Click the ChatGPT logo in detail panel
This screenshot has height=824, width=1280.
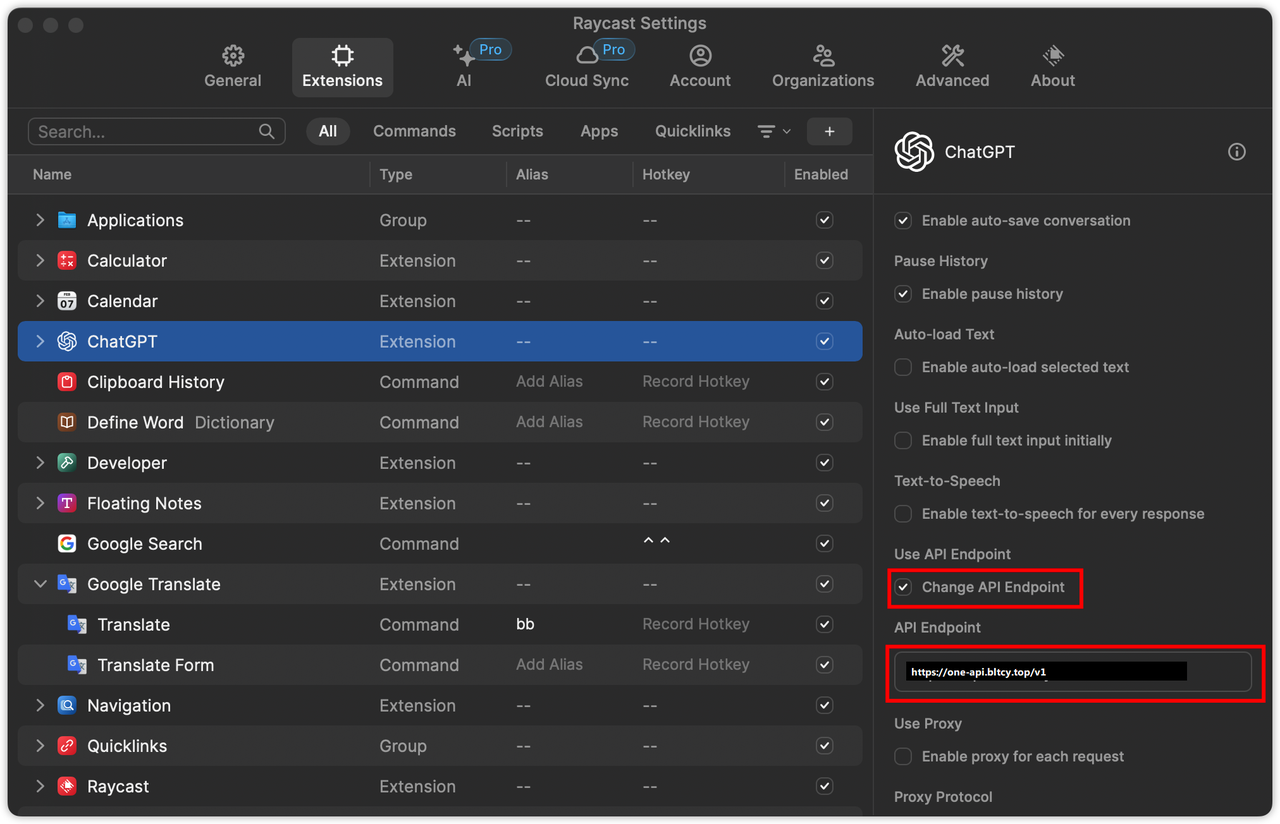coord(914,152)
